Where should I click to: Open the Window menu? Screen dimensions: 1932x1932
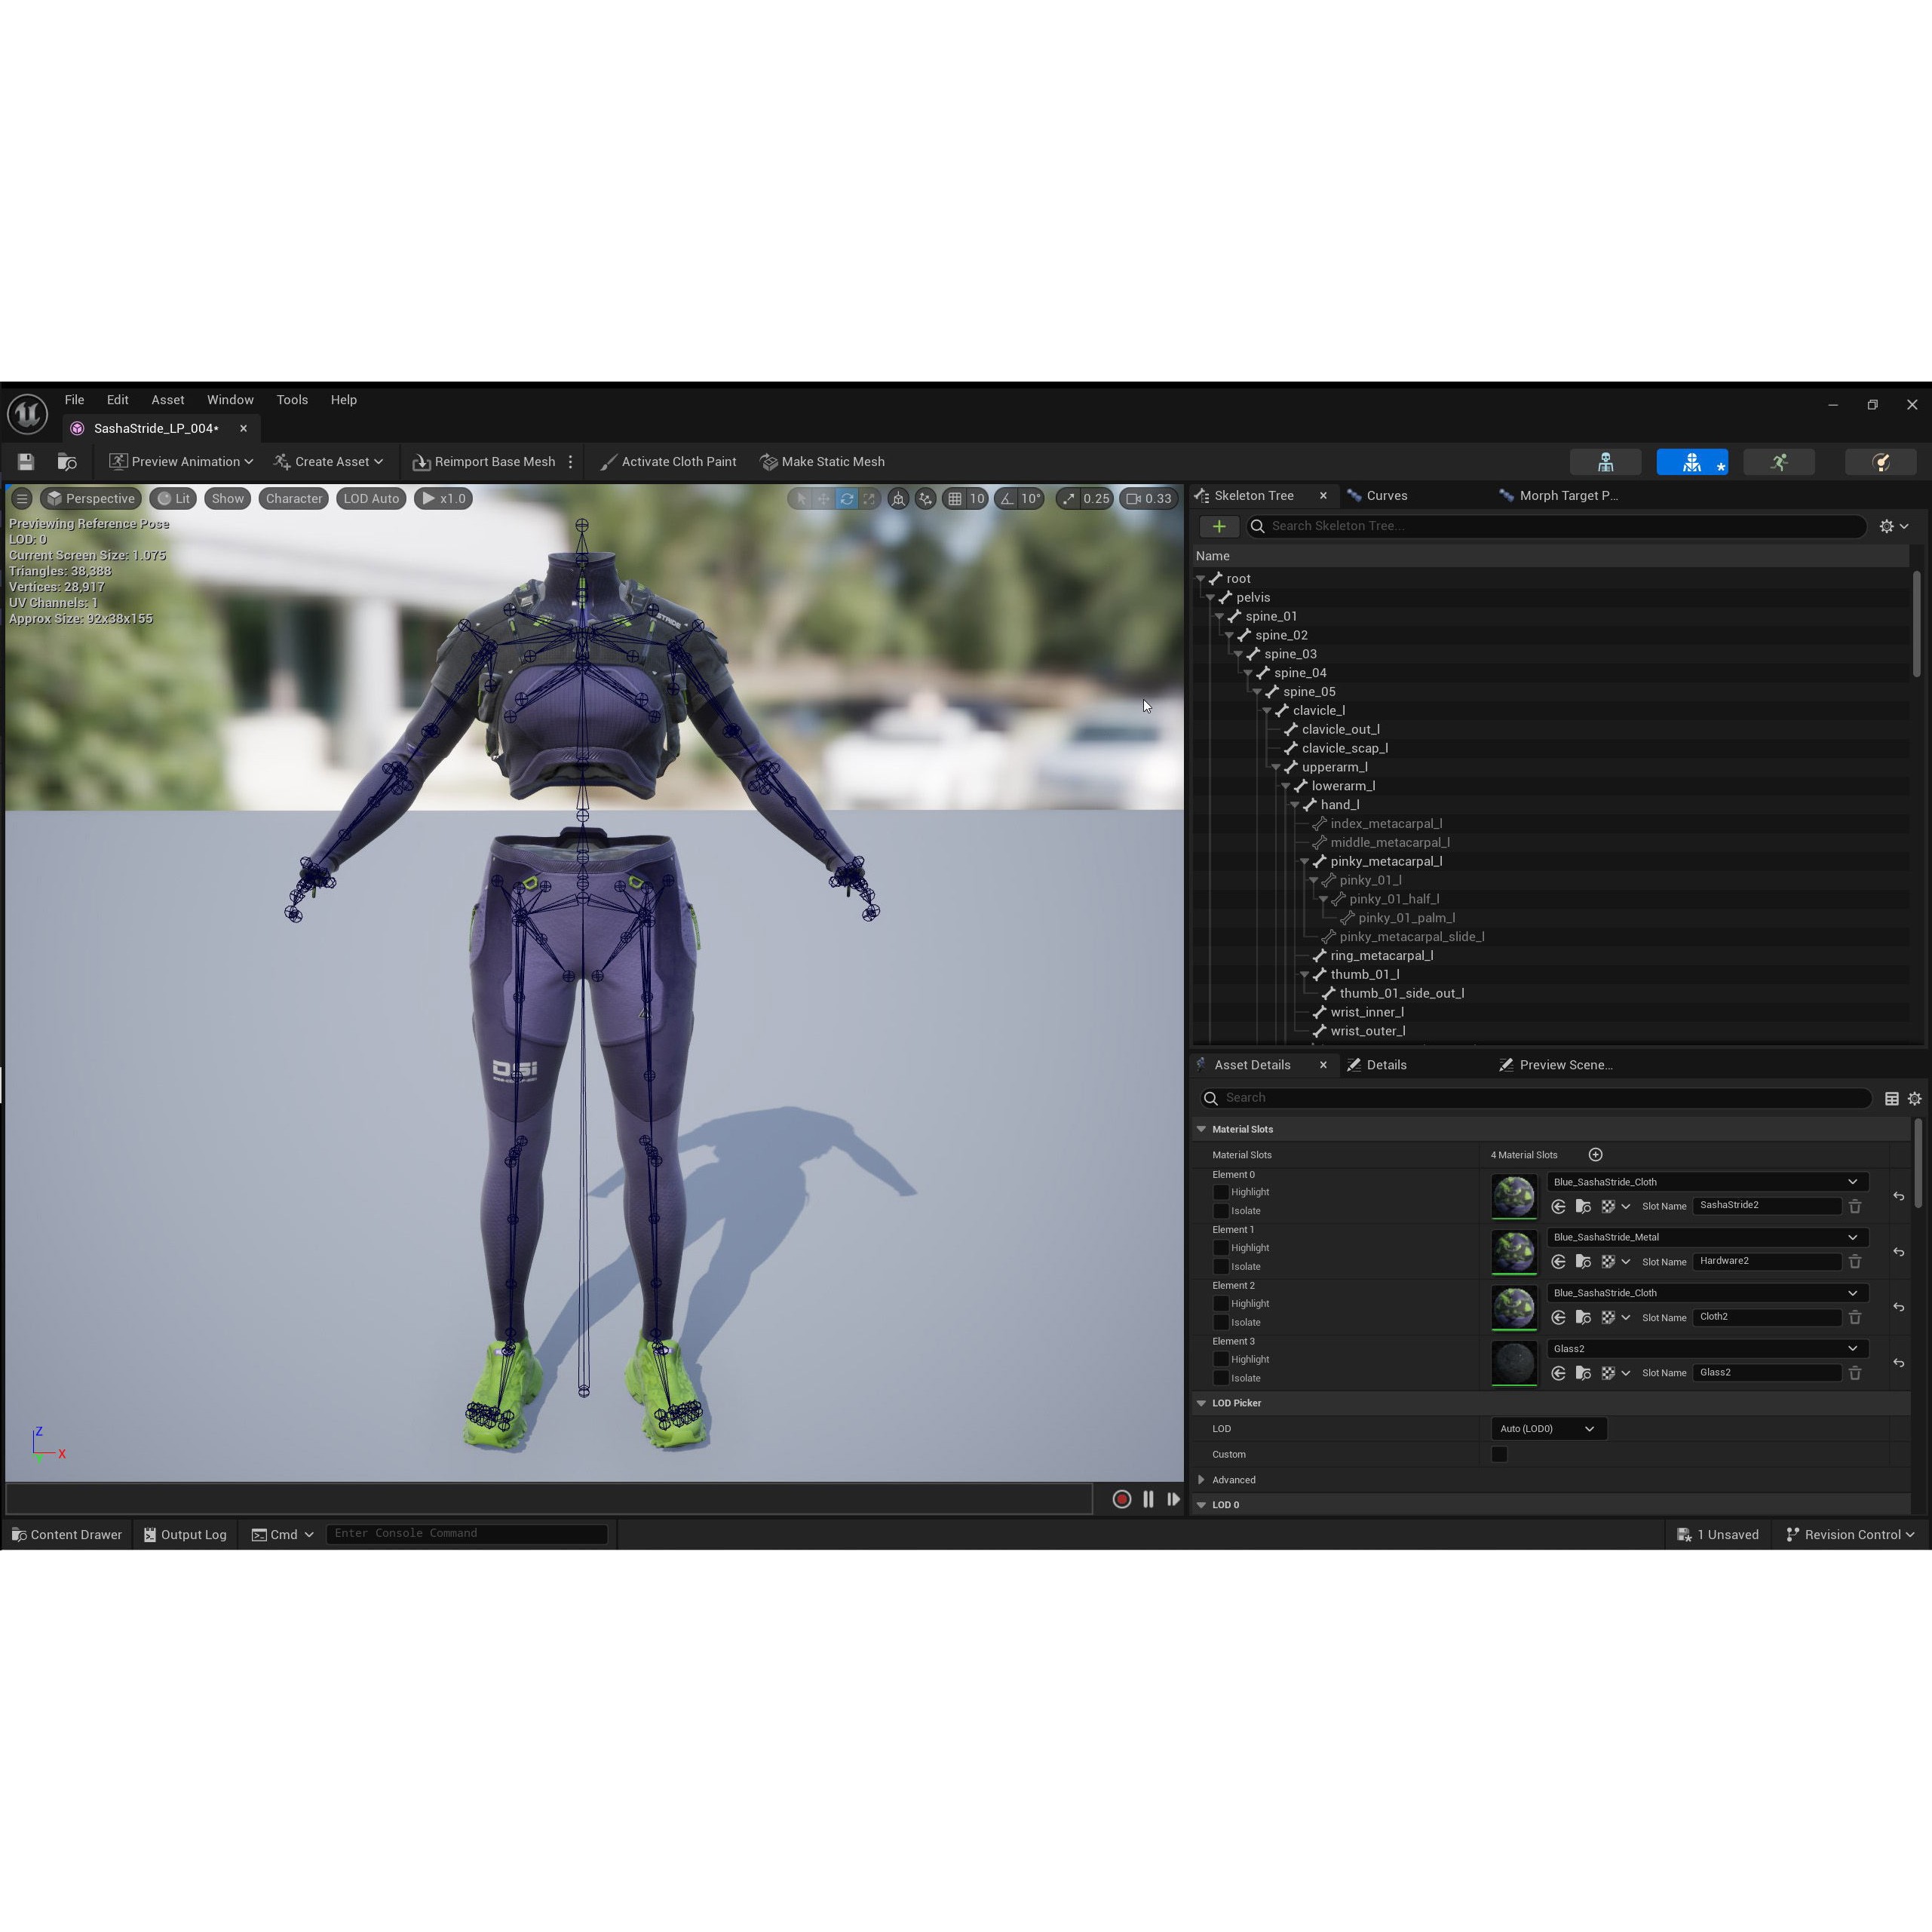230,399
